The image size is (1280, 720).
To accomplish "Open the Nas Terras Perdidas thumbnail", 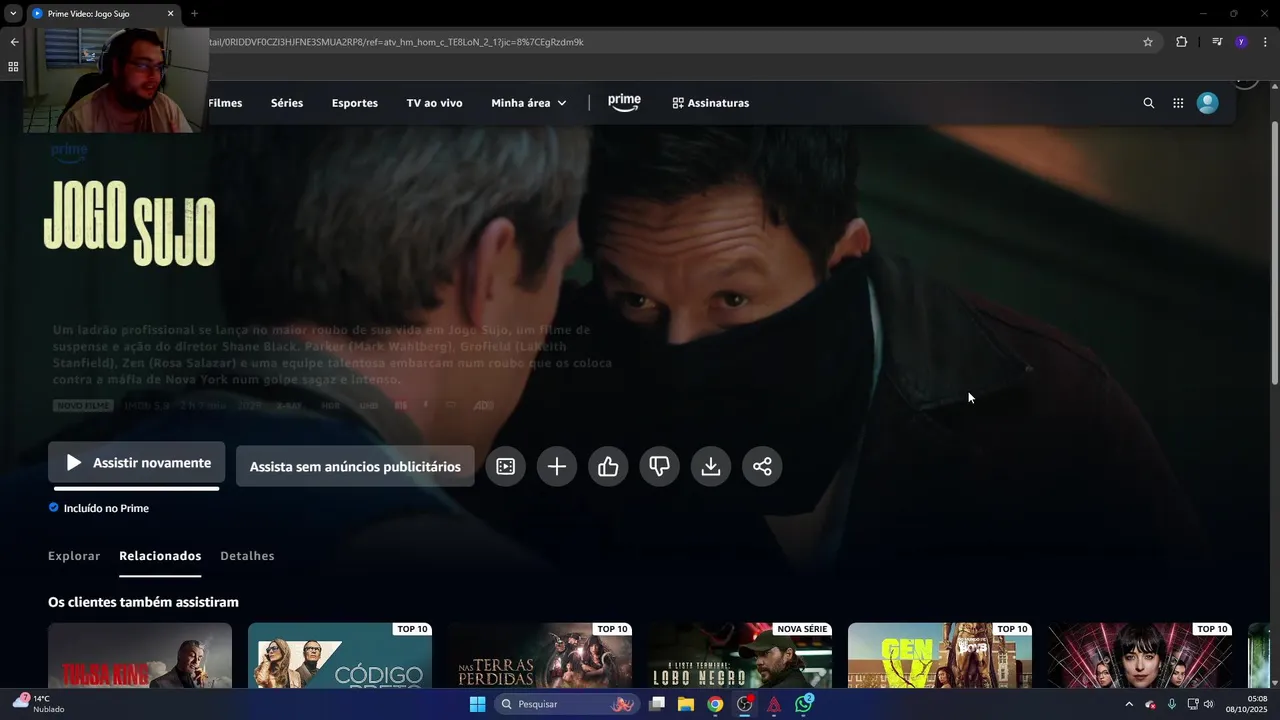I will click(540, 655).
